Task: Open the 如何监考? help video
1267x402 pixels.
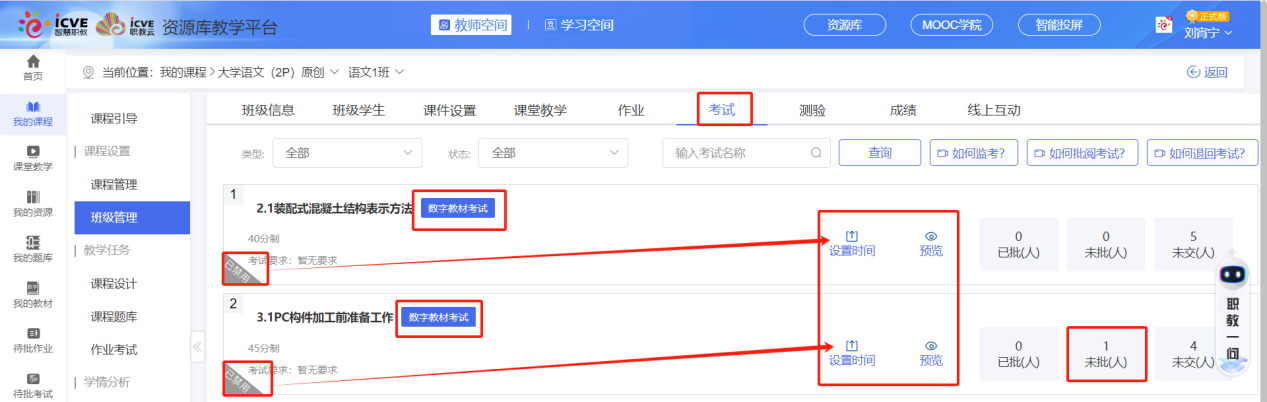Action: (973, 153)
